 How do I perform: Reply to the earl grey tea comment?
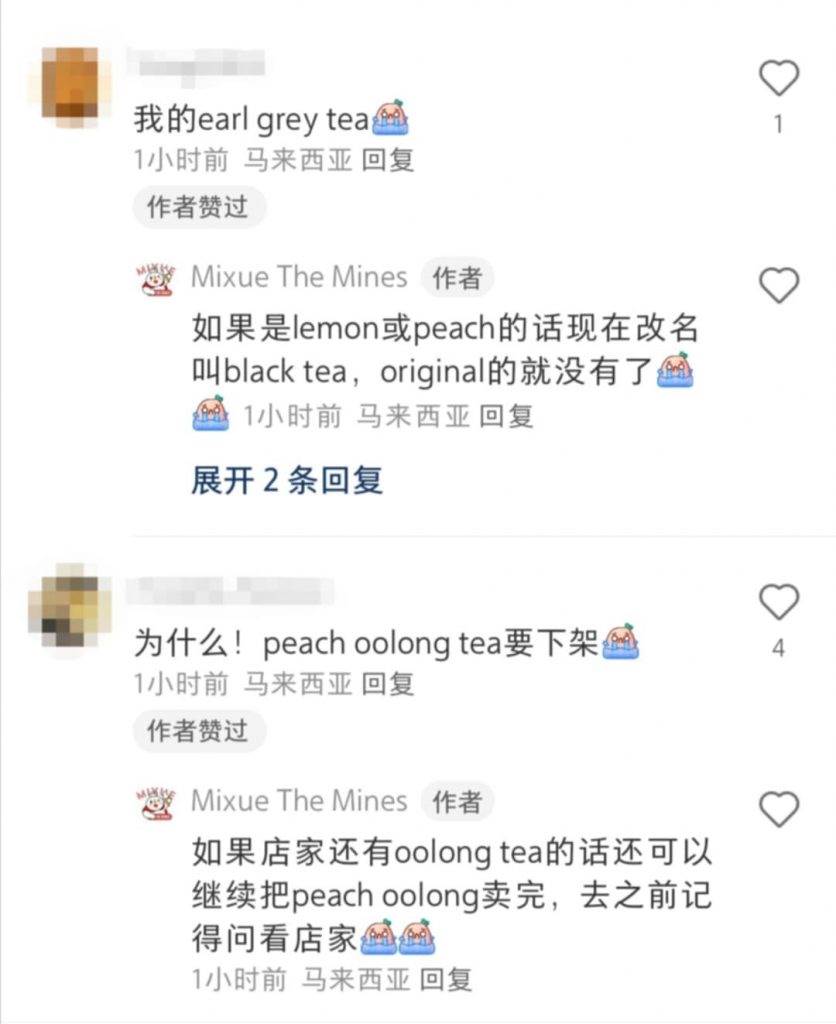388,160
